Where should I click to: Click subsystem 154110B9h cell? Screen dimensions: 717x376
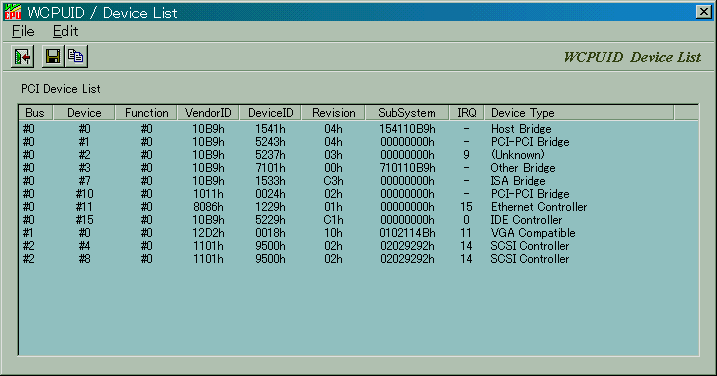coord(407,129)
